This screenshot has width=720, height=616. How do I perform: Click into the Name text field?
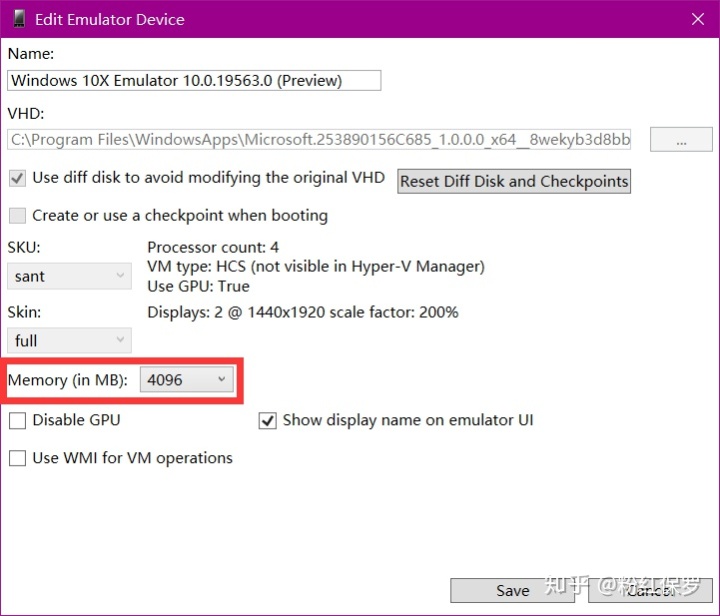pyautogui.click(x=194, y=80)
